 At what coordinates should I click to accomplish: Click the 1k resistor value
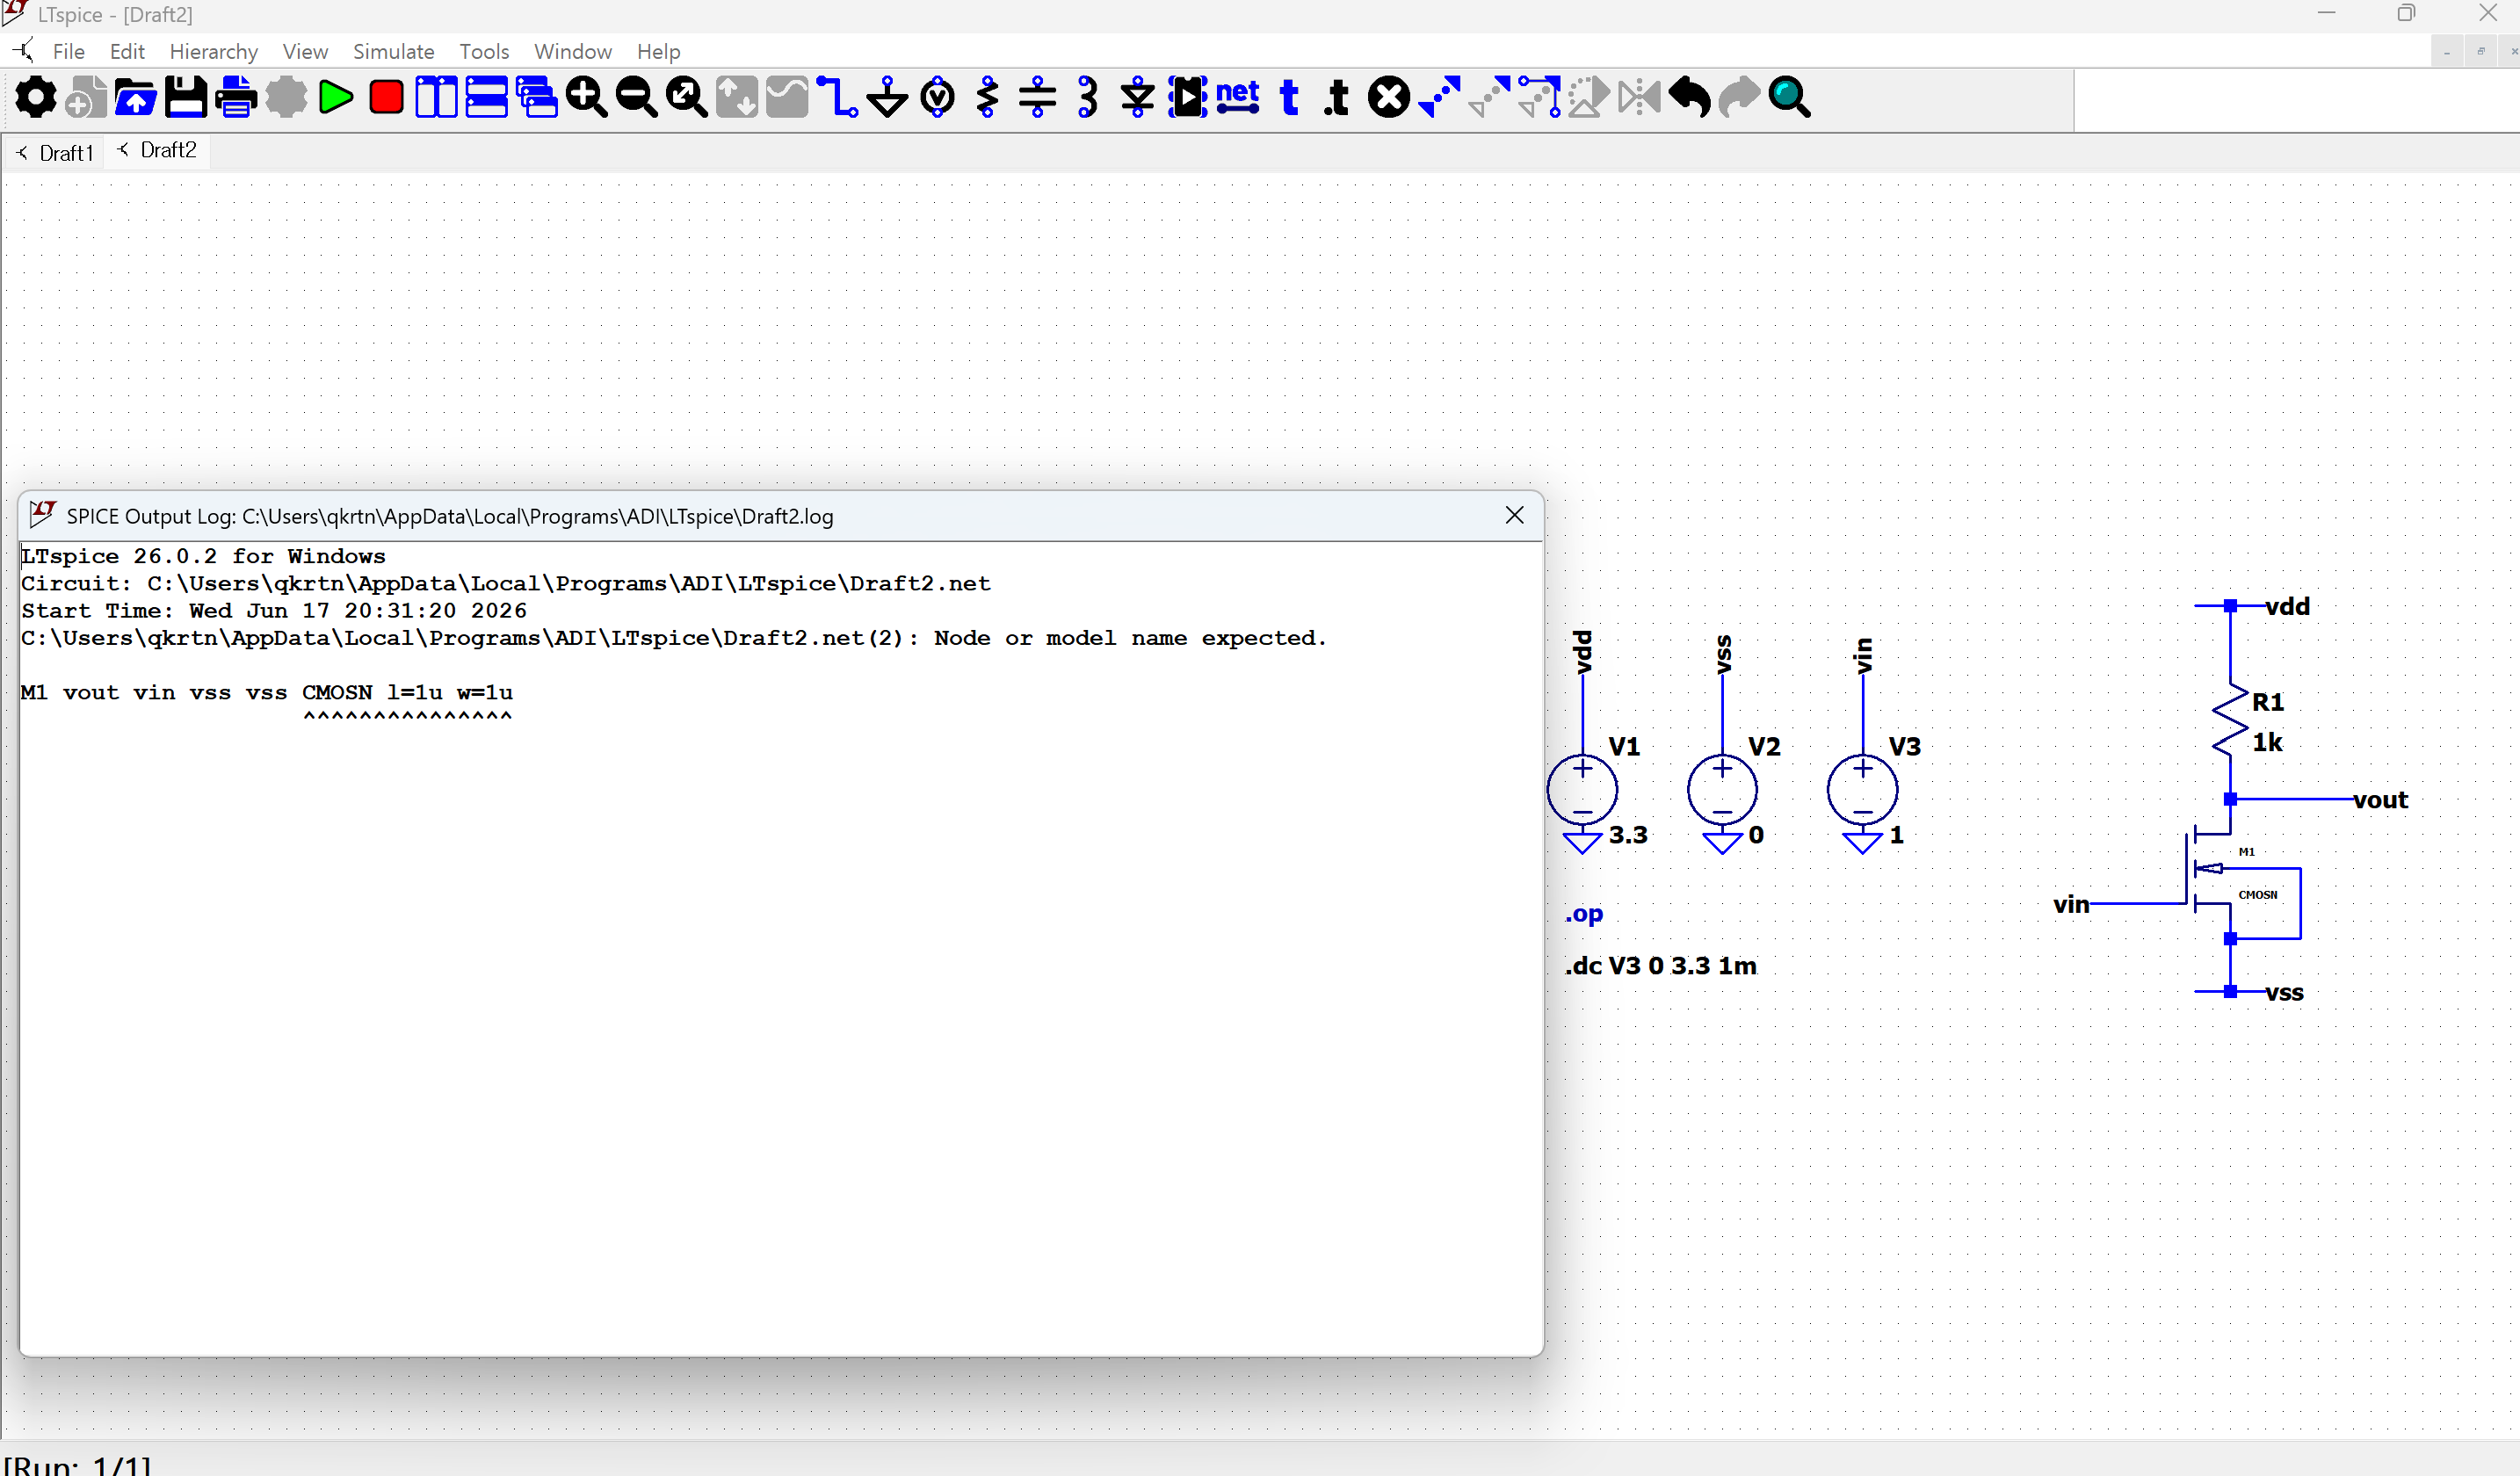[2267, 742]
